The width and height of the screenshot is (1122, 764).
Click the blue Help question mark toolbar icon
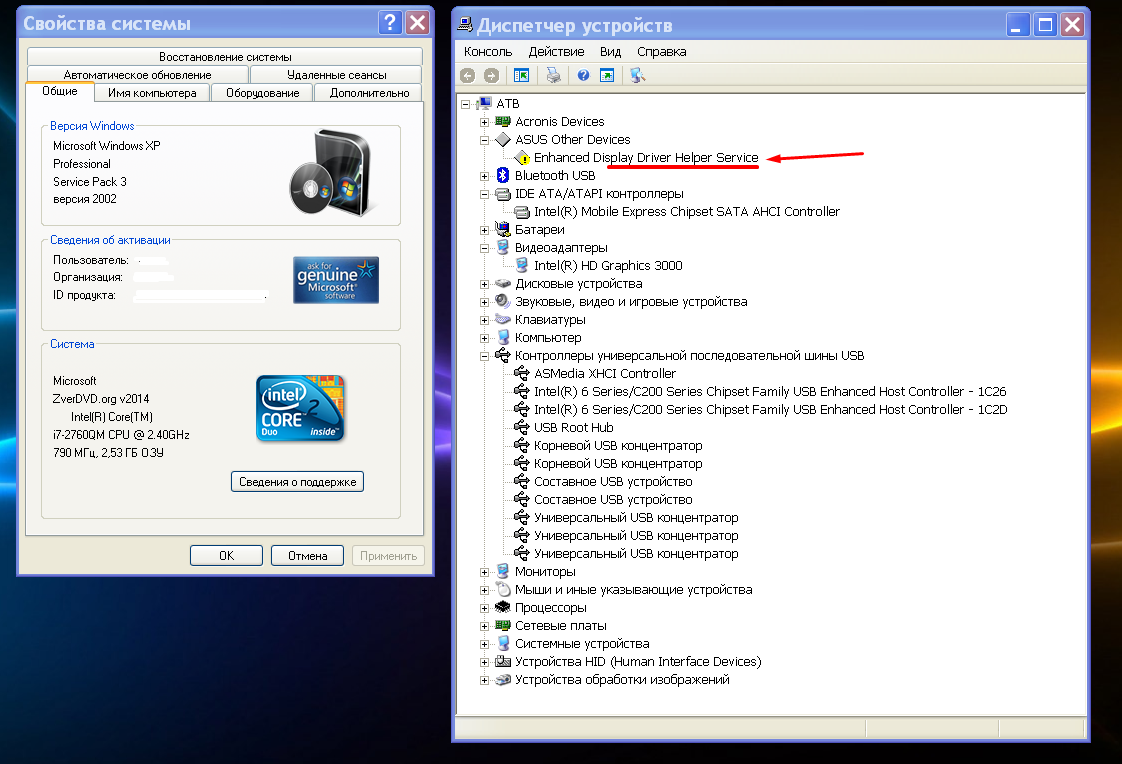pos(583,75)
